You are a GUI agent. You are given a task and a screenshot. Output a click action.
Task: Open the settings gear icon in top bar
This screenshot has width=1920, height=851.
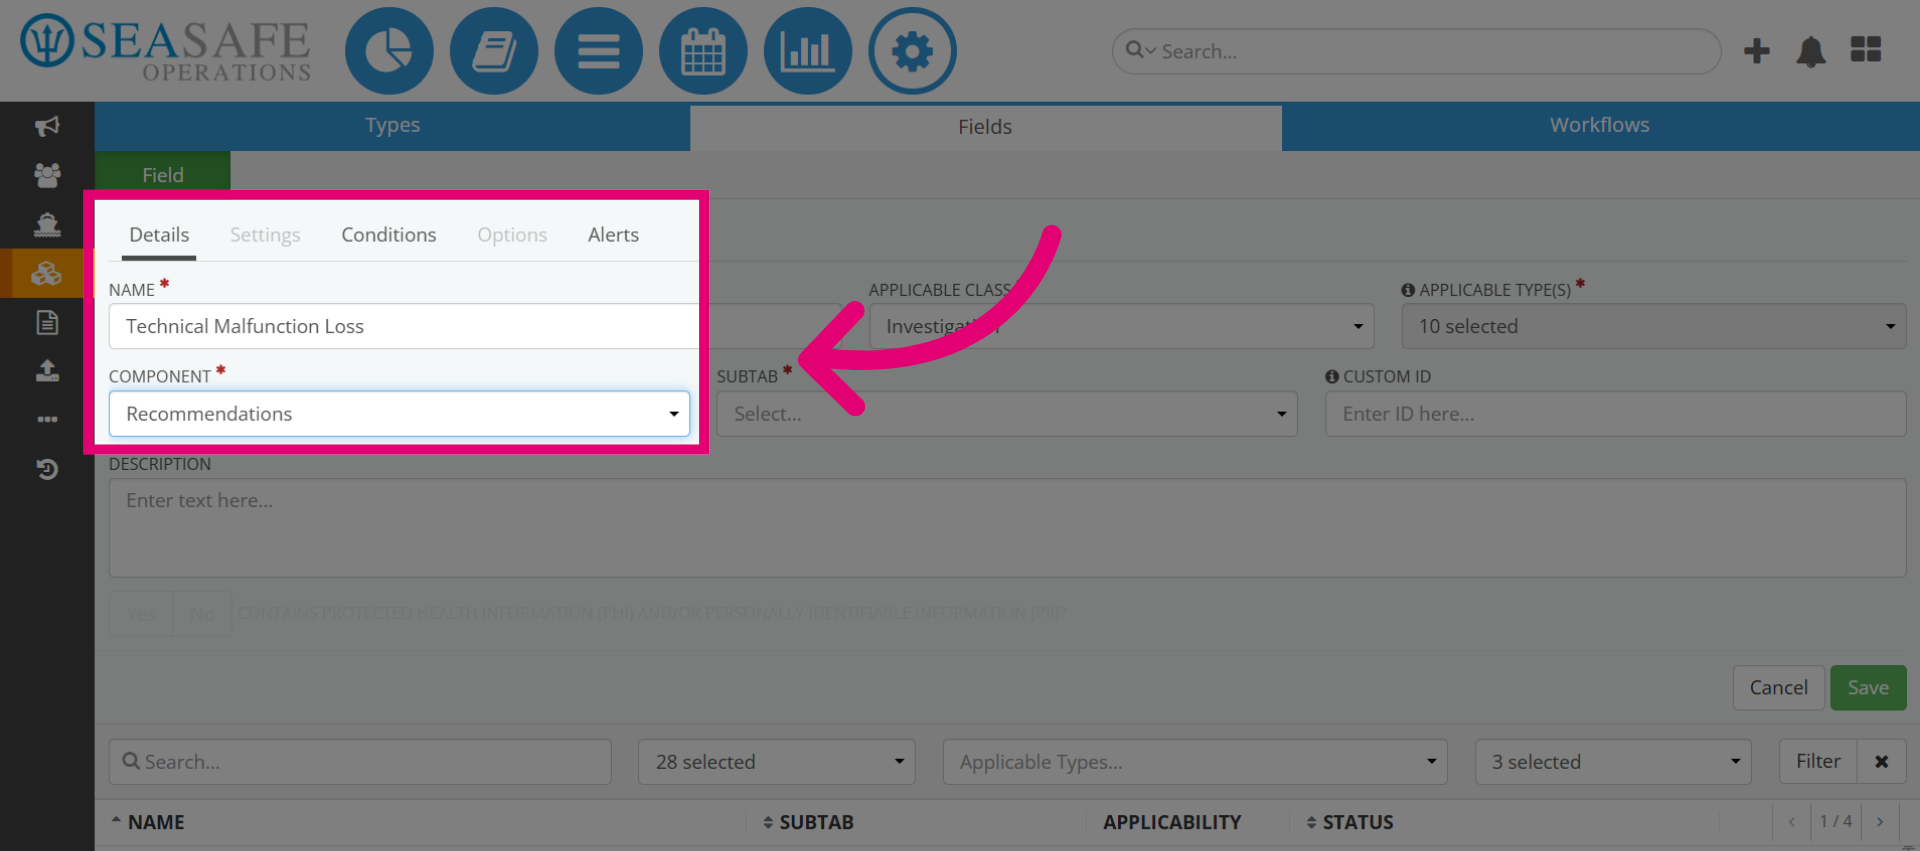pos(912,51)
